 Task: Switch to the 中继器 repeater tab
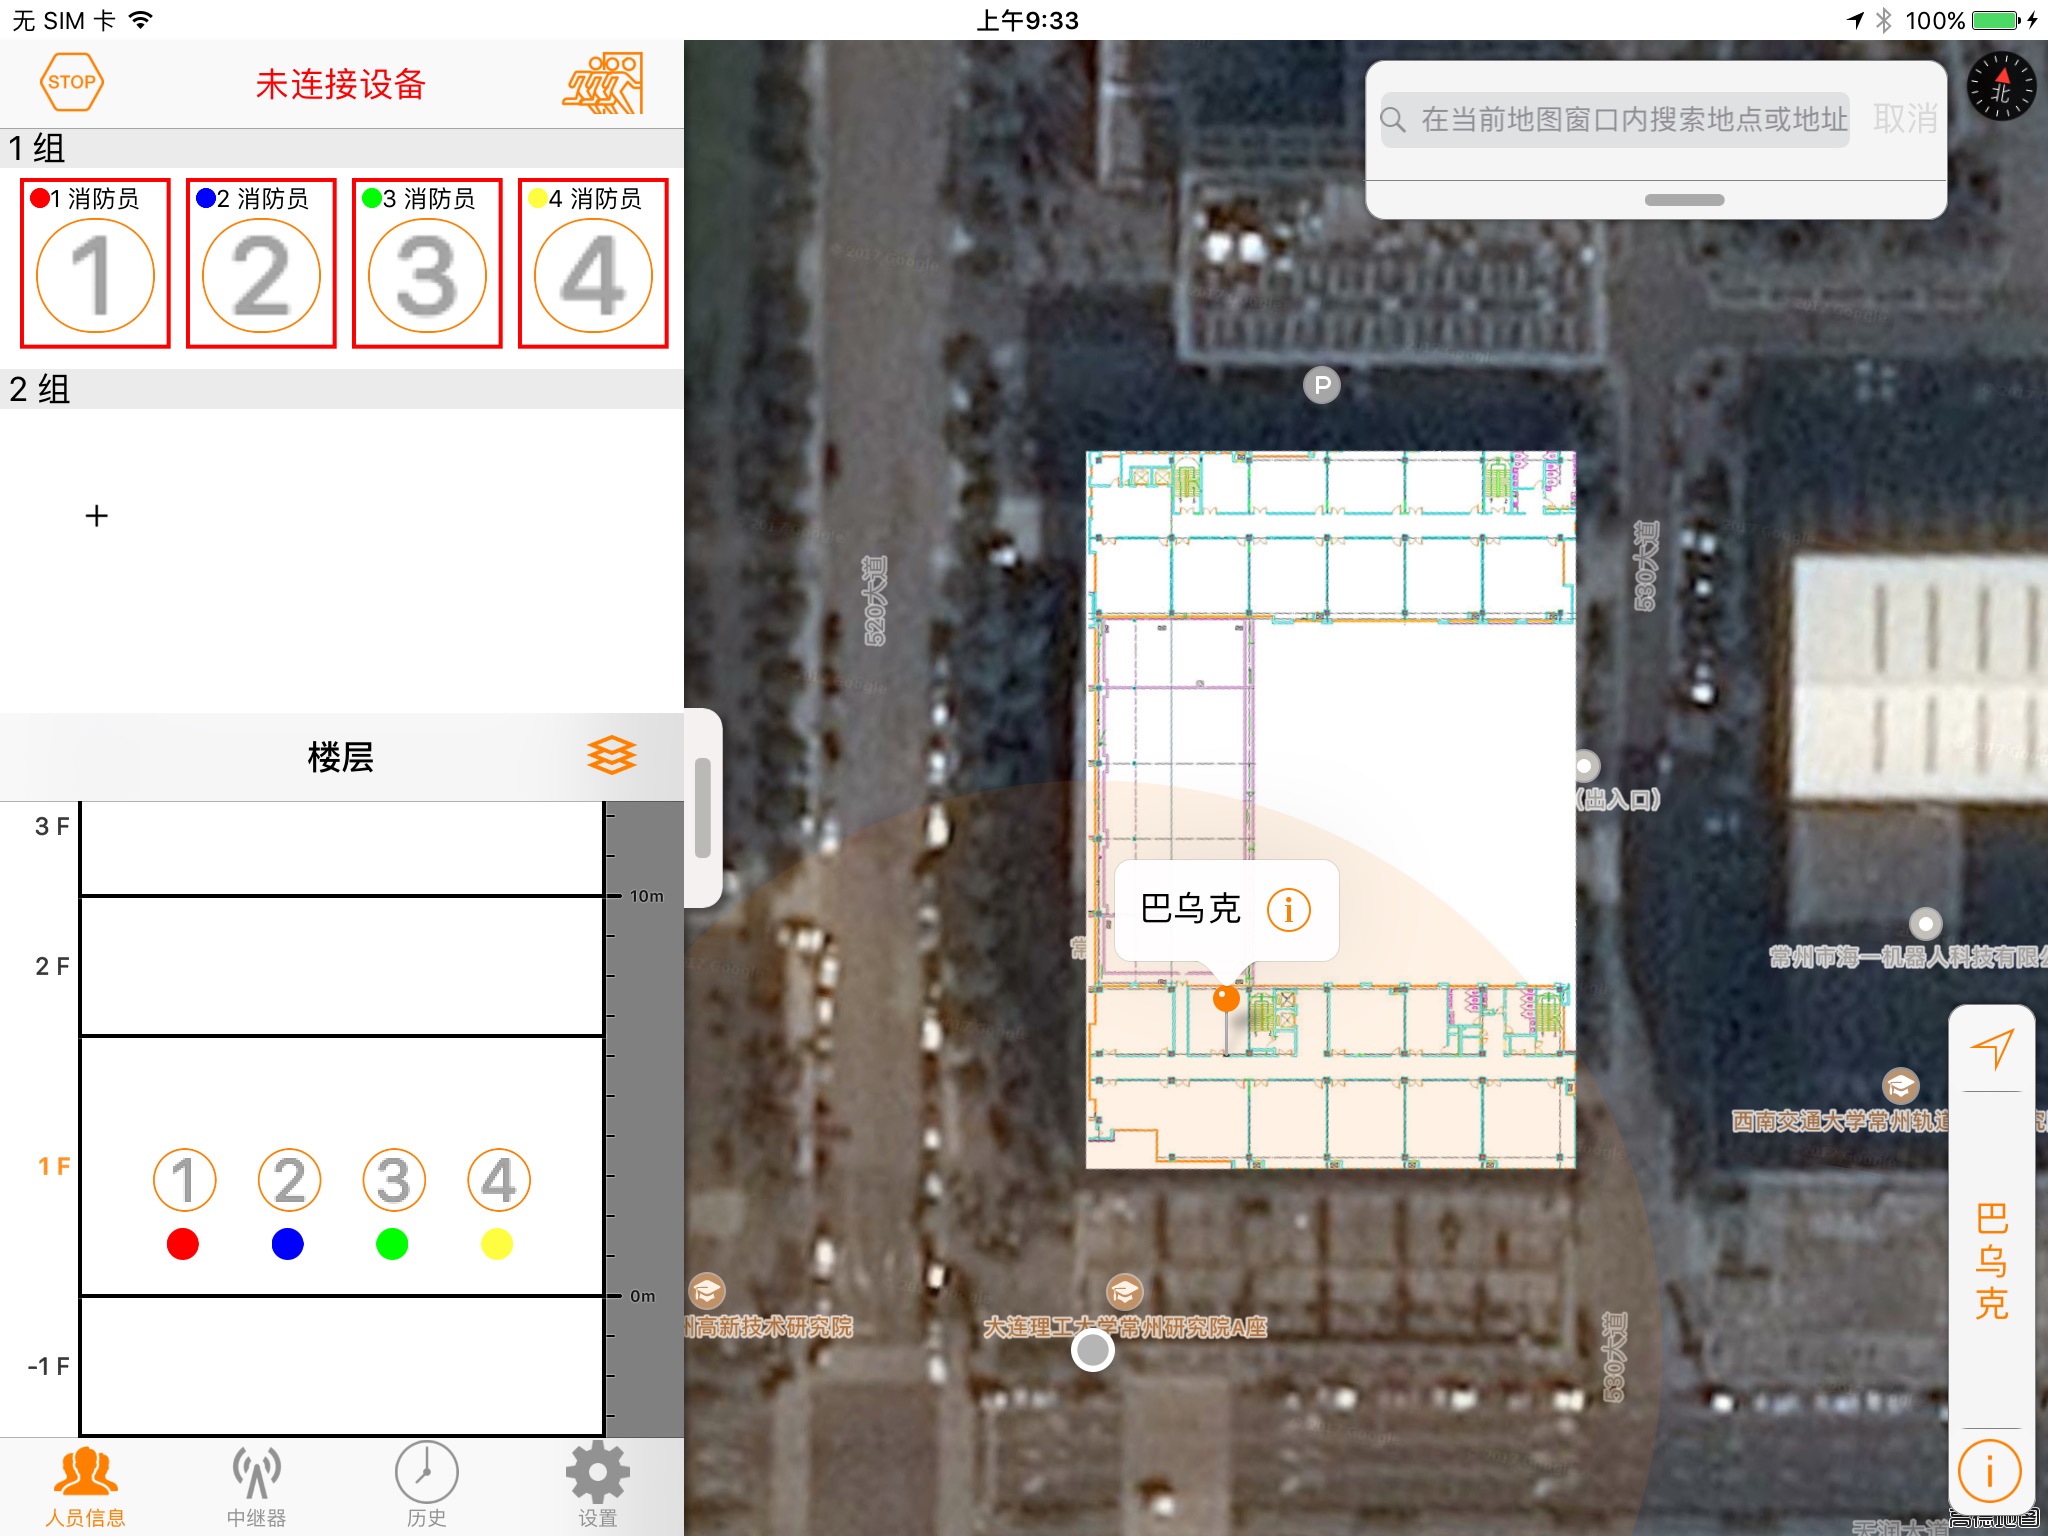pyautogui.click(x=256, y=1487)
